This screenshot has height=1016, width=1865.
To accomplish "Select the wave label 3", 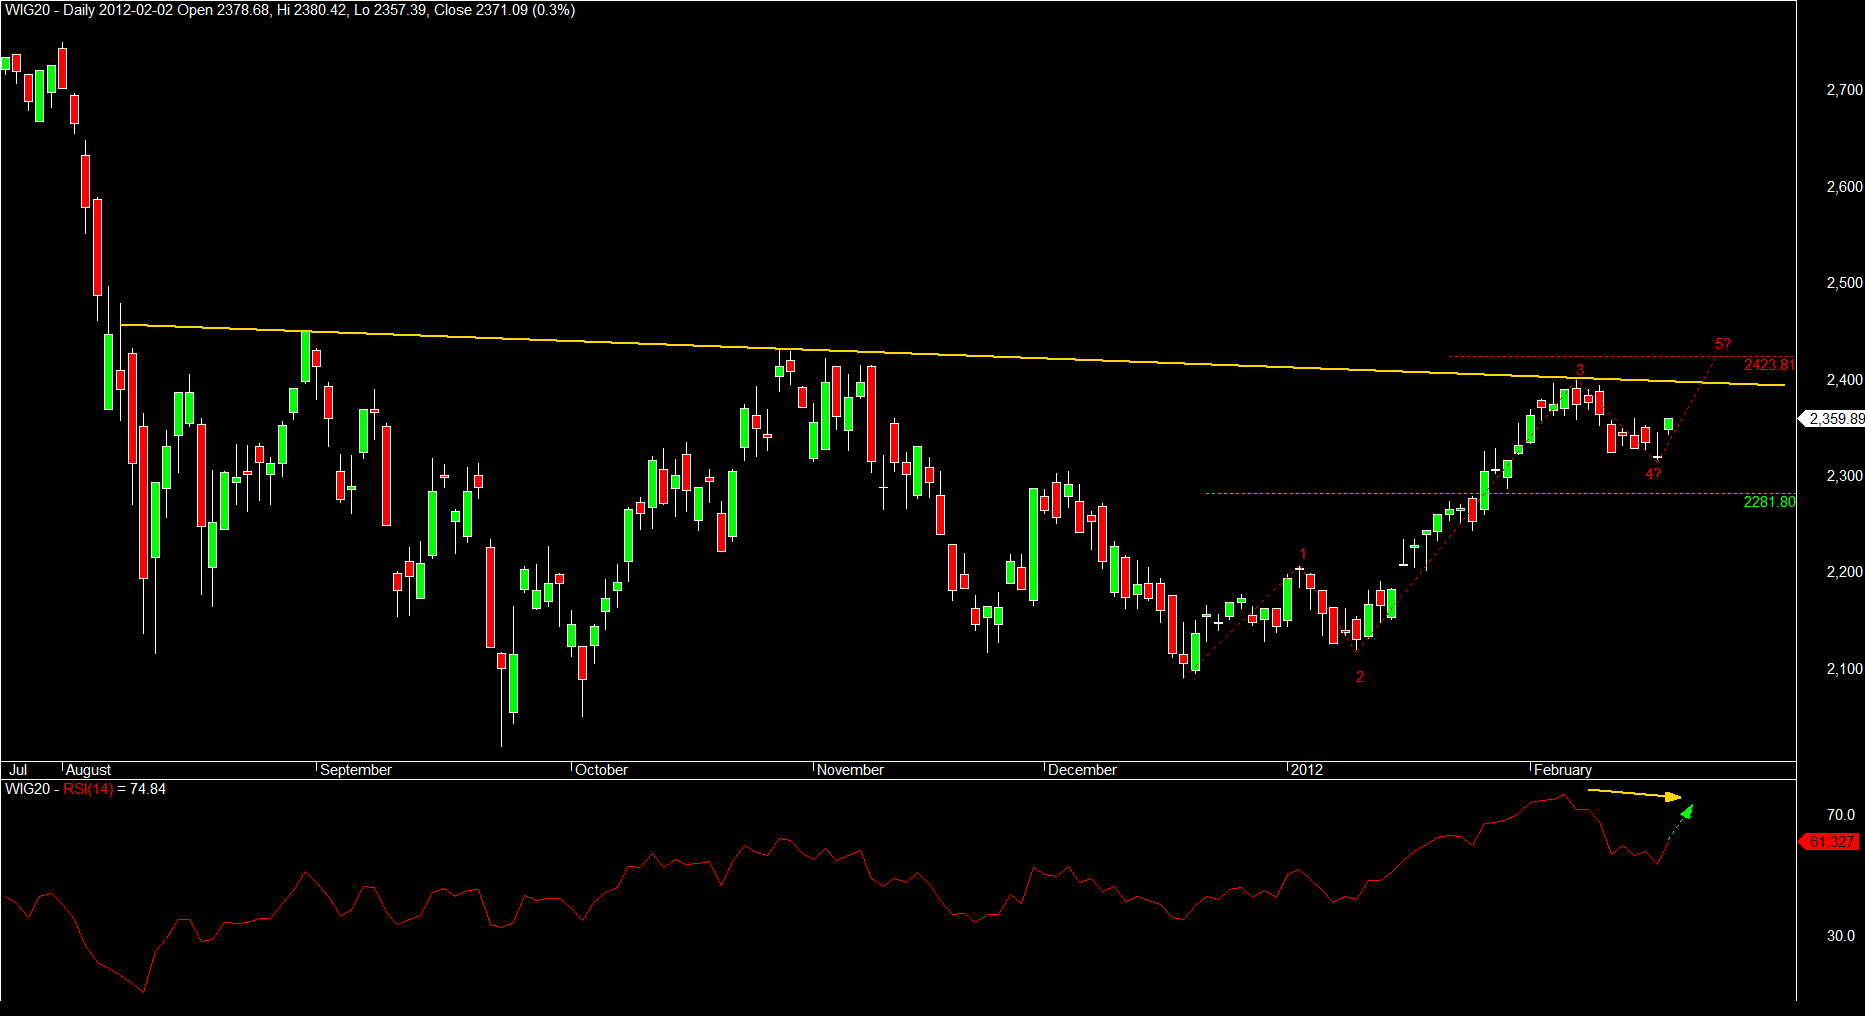I will click(x=1580, y=370).
